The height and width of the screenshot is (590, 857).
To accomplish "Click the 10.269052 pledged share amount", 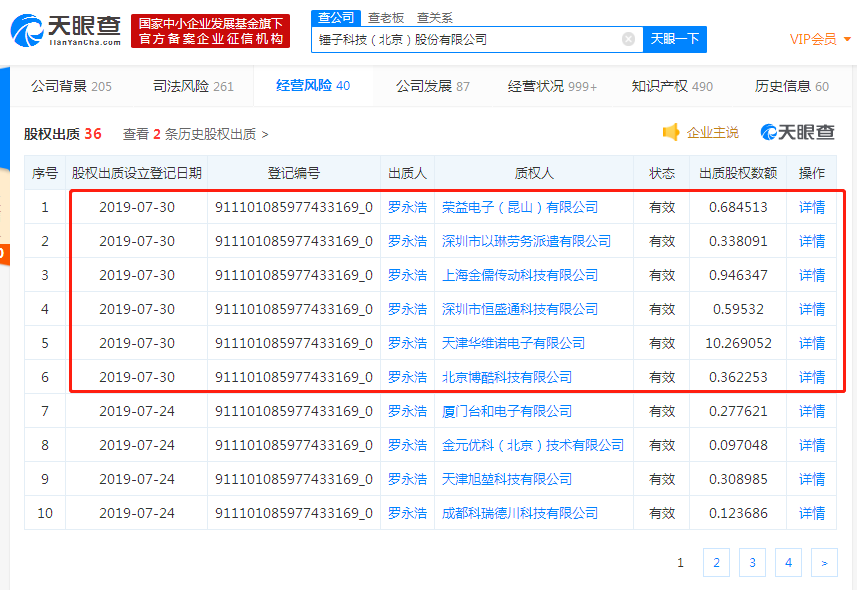I will tap(738, 343).
